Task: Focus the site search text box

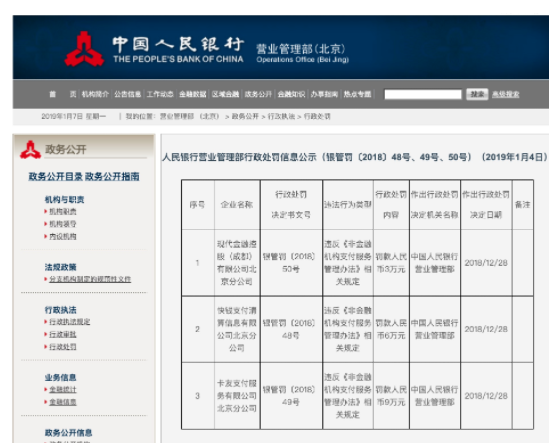Action: (x=423, y=94)
